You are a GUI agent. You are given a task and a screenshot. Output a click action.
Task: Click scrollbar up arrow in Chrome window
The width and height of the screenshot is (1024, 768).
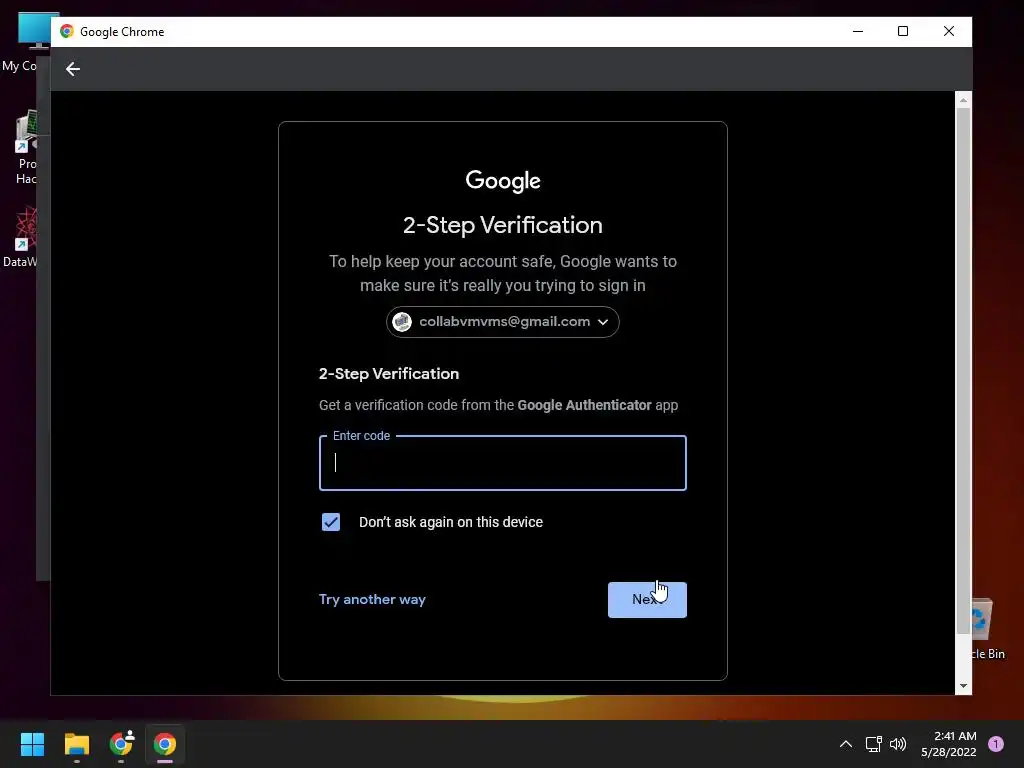coord(963,100)
